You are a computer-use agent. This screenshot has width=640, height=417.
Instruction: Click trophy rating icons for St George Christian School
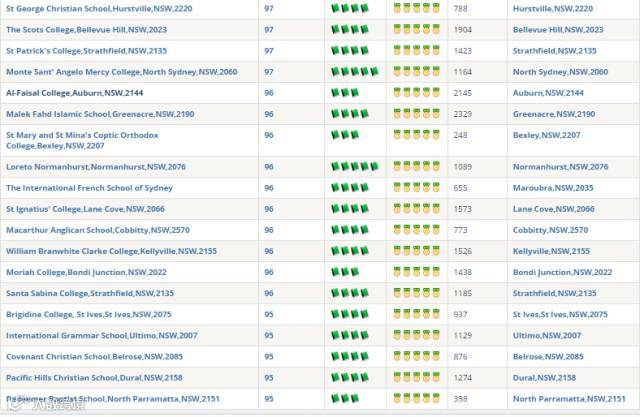click(x=416, y=8)
